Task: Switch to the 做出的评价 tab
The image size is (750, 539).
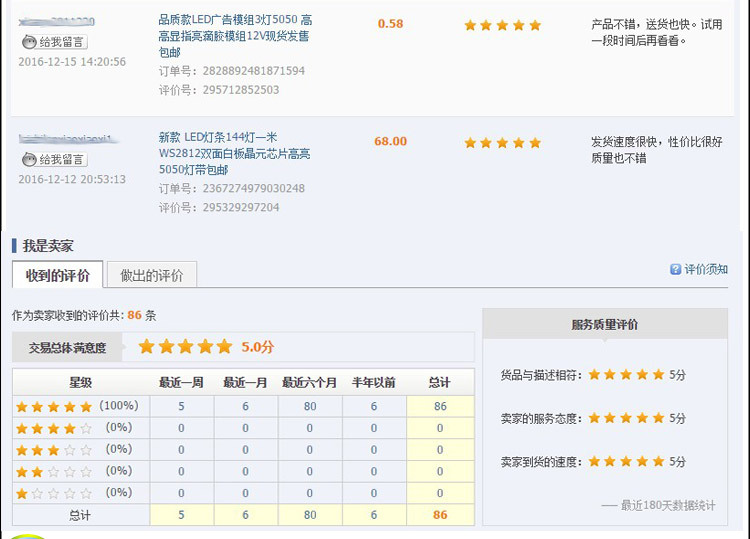Action: pos(151,276)
